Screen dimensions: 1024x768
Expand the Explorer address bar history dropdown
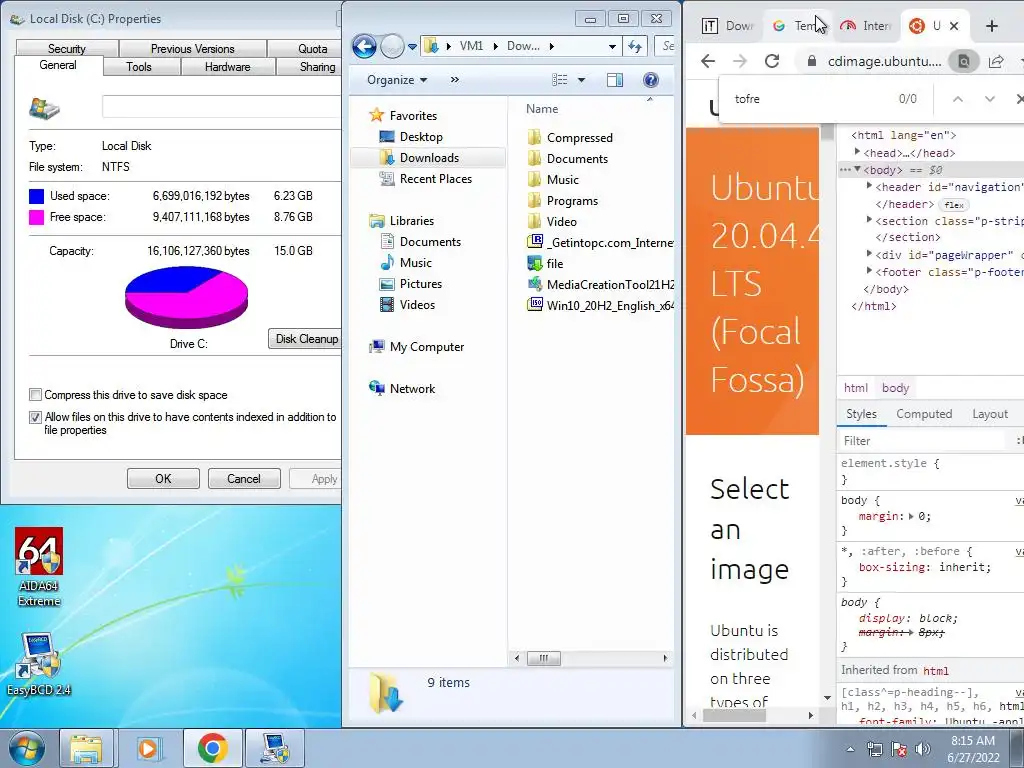tap(612, 46)
